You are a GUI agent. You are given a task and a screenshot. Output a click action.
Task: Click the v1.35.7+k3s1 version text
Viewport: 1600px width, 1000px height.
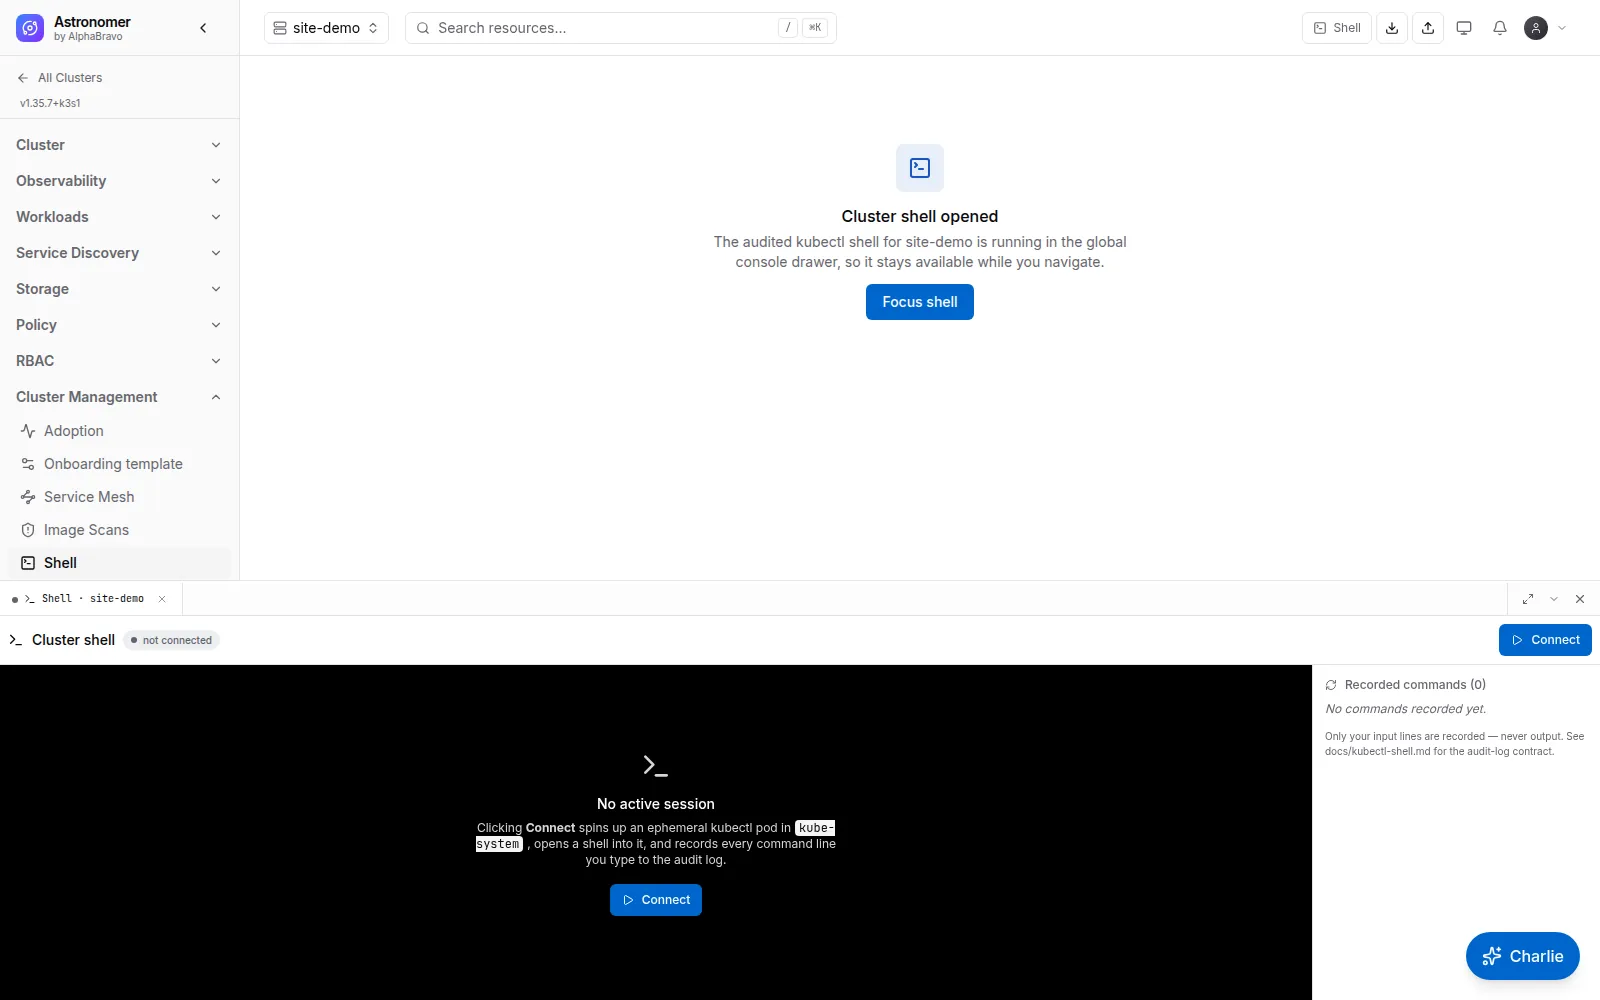point(50,103)
